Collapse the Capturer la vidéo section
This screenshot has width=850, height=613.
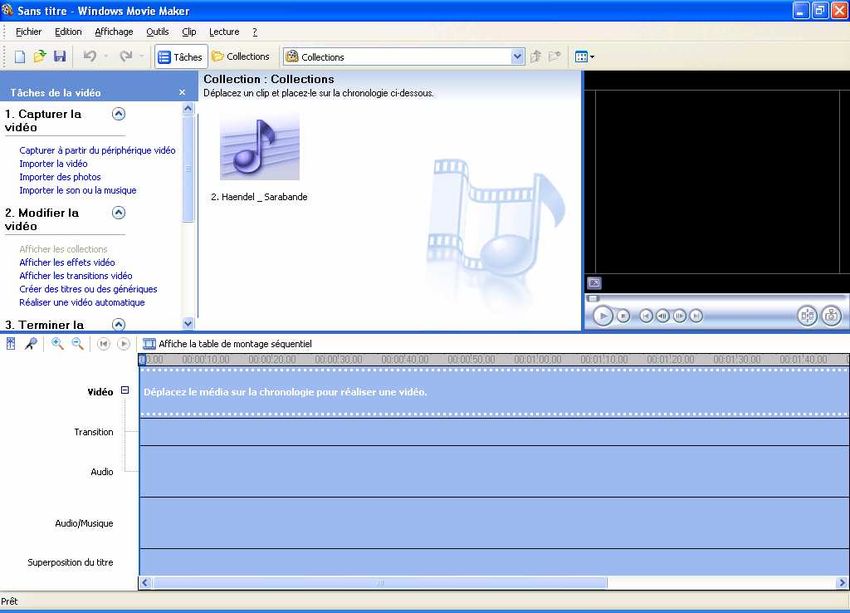(x=119, y=114)
